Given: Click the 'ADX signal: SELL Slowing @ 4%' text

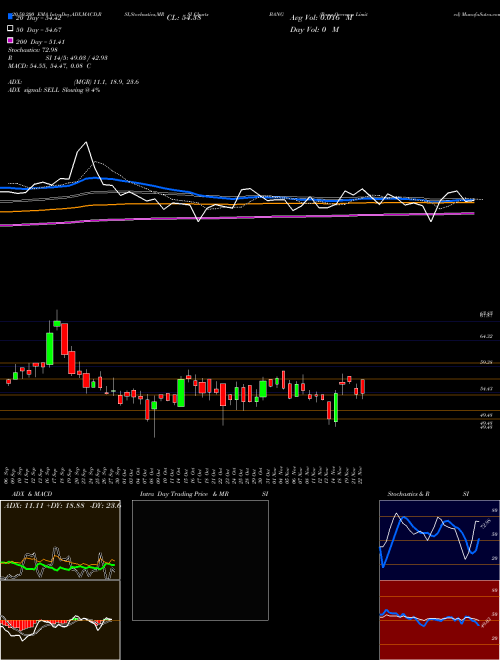Looking at the screenshot, I should click(x=54, y=90).
